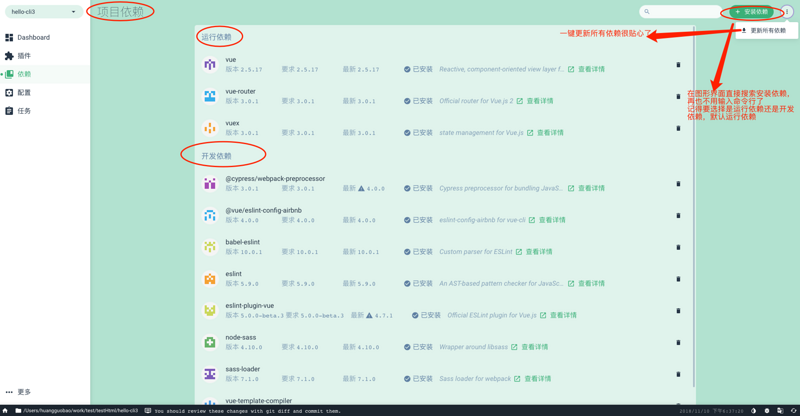Screen dimensions: 800x416
Task: Click the 运行依赖 section heading
Action: click(x=216, y=37)
